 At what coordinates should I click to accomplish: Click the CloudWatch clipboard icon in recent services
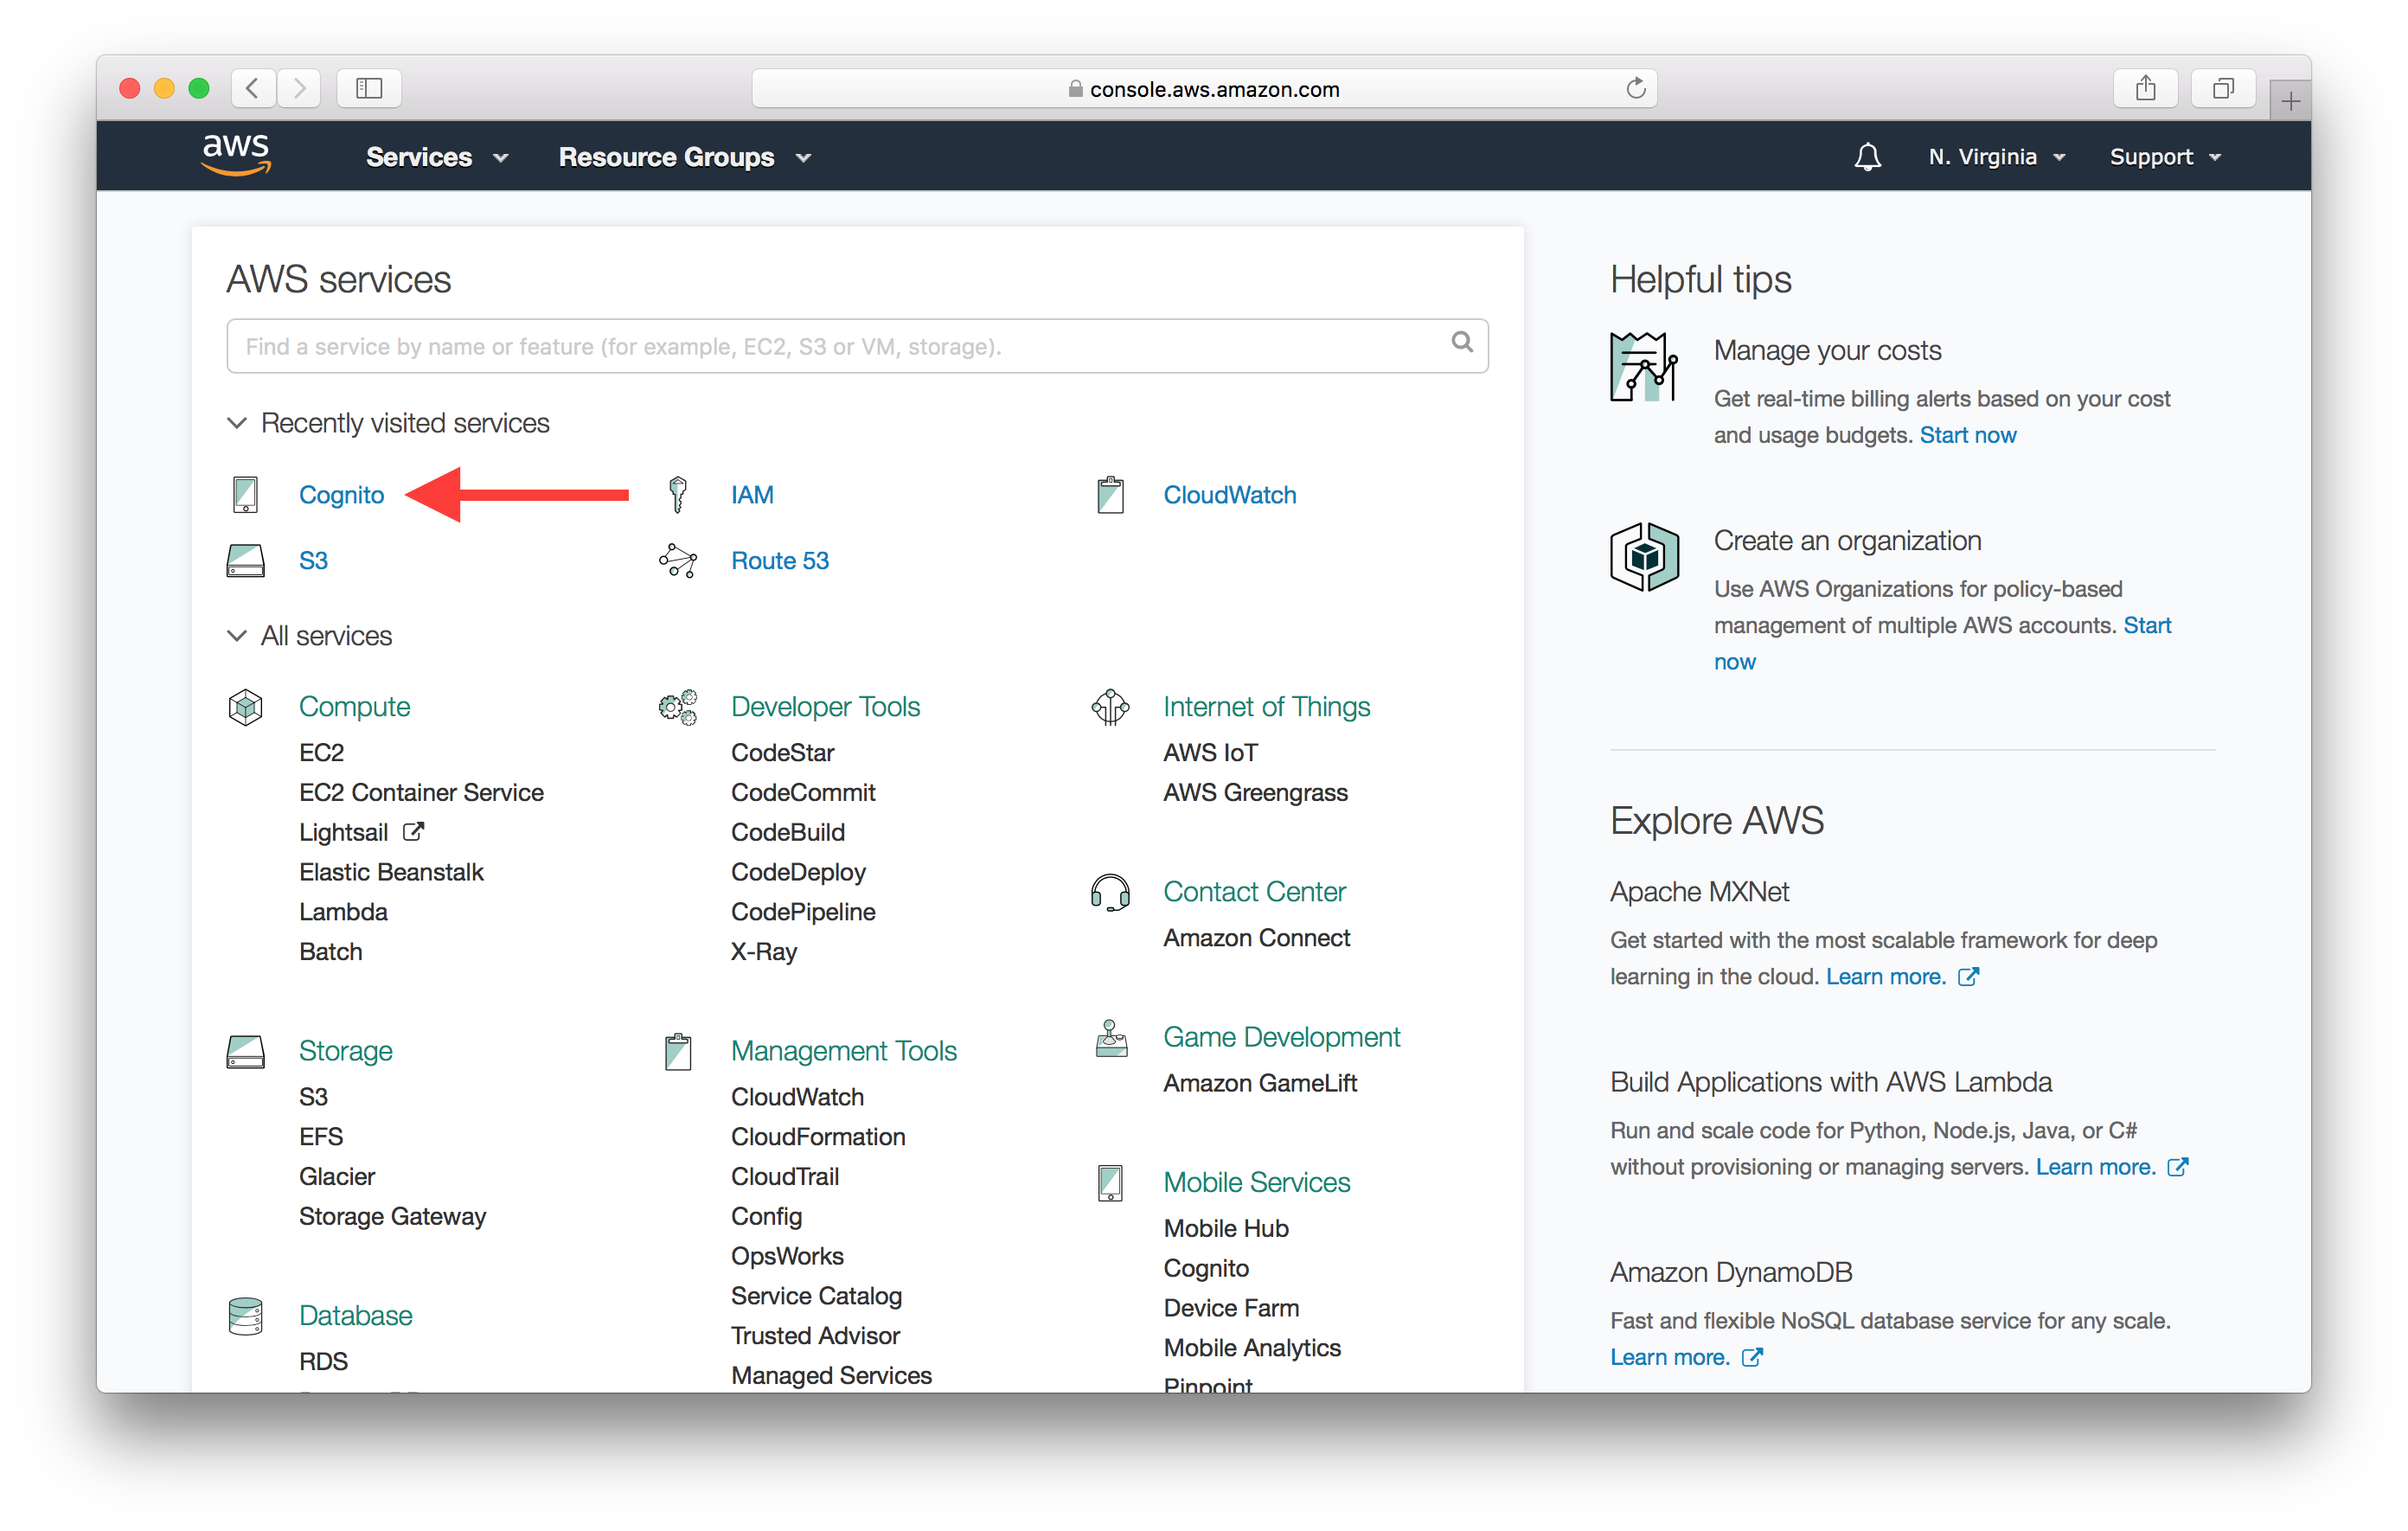point(1110,494)
